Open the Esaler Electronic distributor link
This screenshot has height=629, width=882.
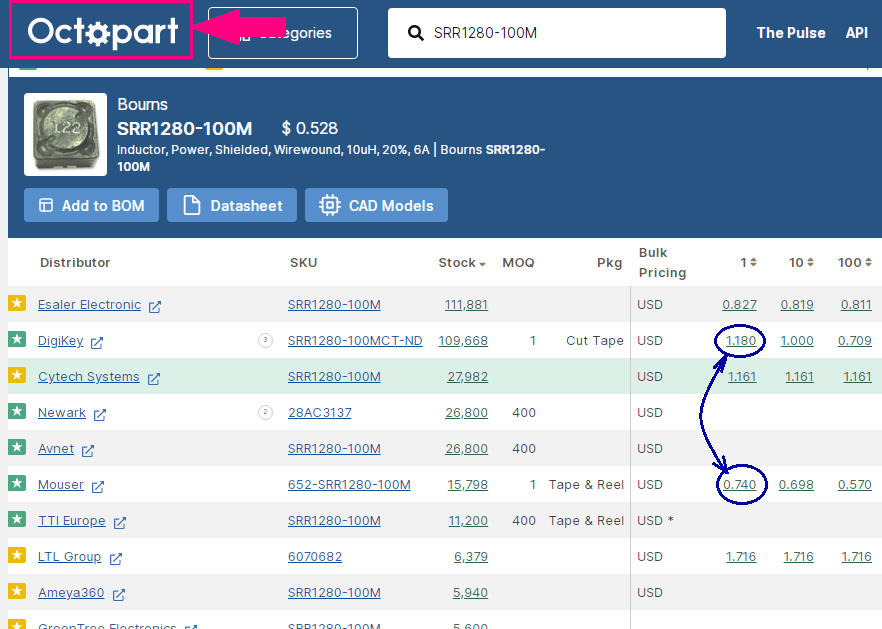point(89,304)
